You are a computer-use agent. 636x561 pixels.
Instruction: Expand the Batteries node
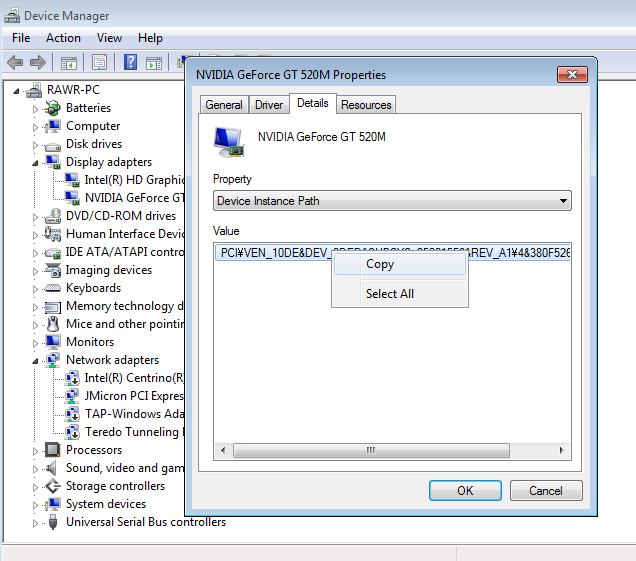pyautogui.click(x=35, y=109)
